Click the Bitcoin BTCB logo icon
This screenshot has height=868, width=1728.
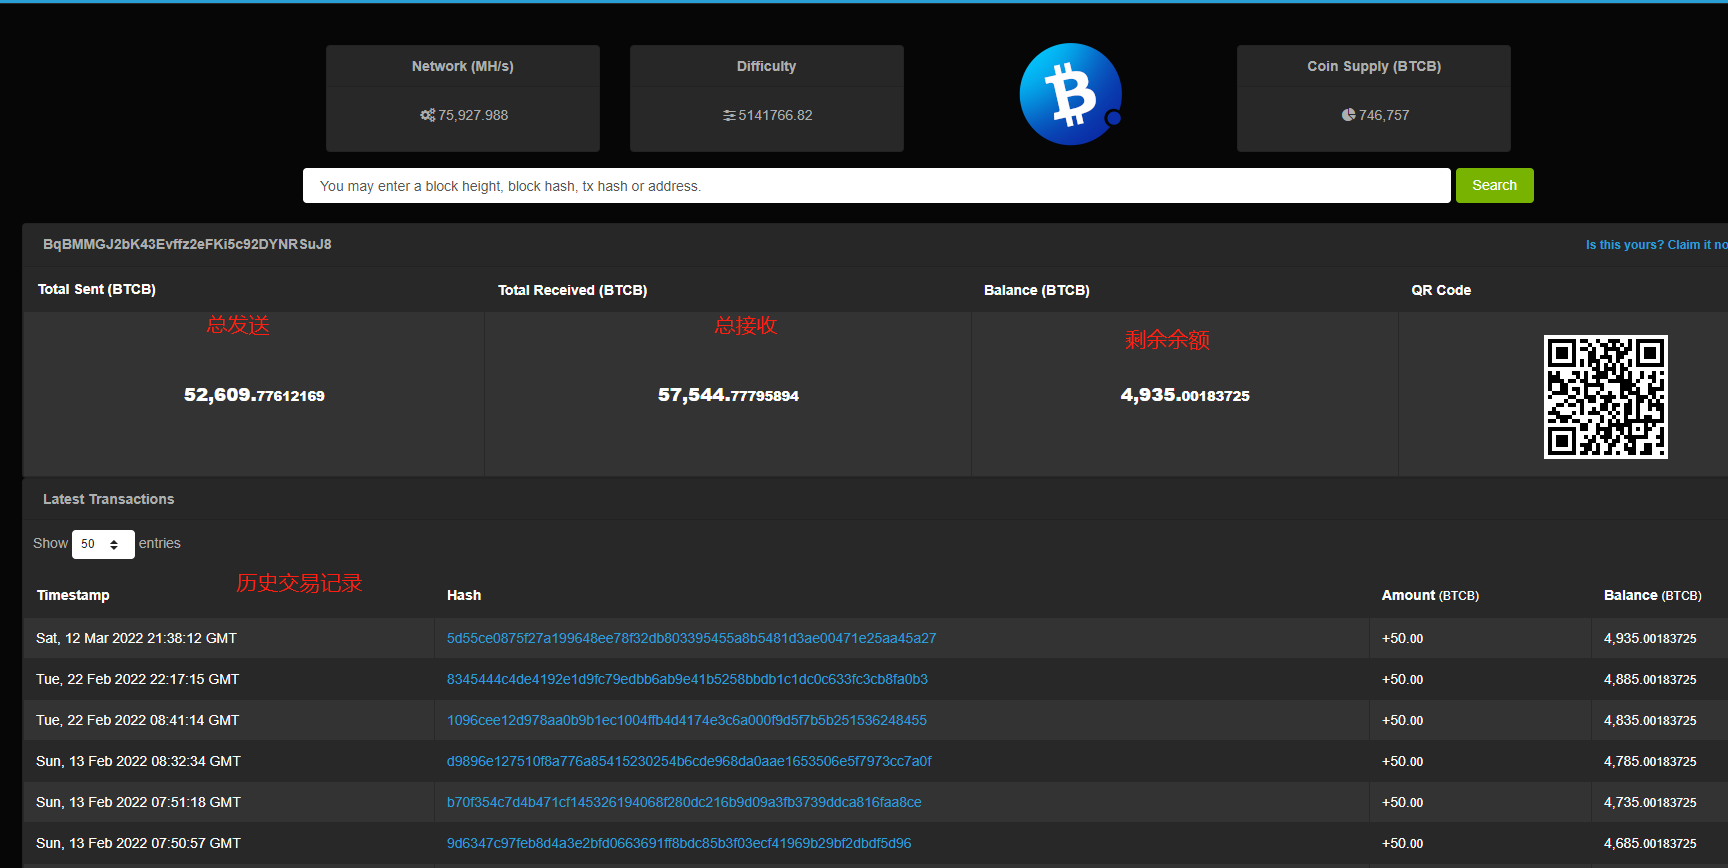click(1070, 95)
